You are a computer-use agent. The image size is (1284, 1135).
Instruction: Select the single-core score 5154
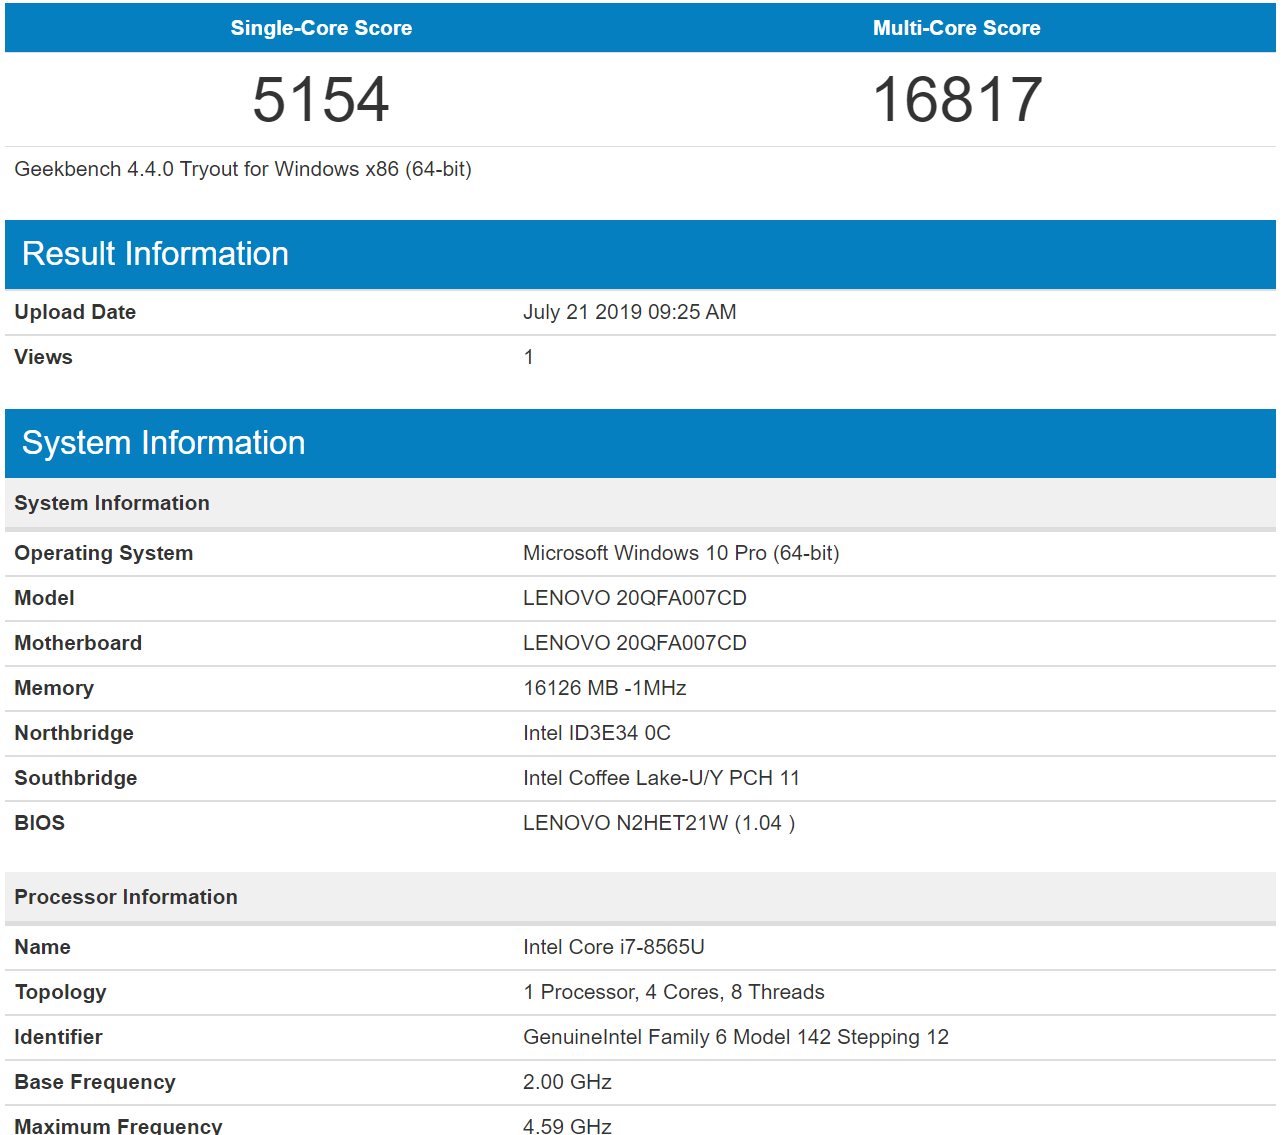coord(321,100)
